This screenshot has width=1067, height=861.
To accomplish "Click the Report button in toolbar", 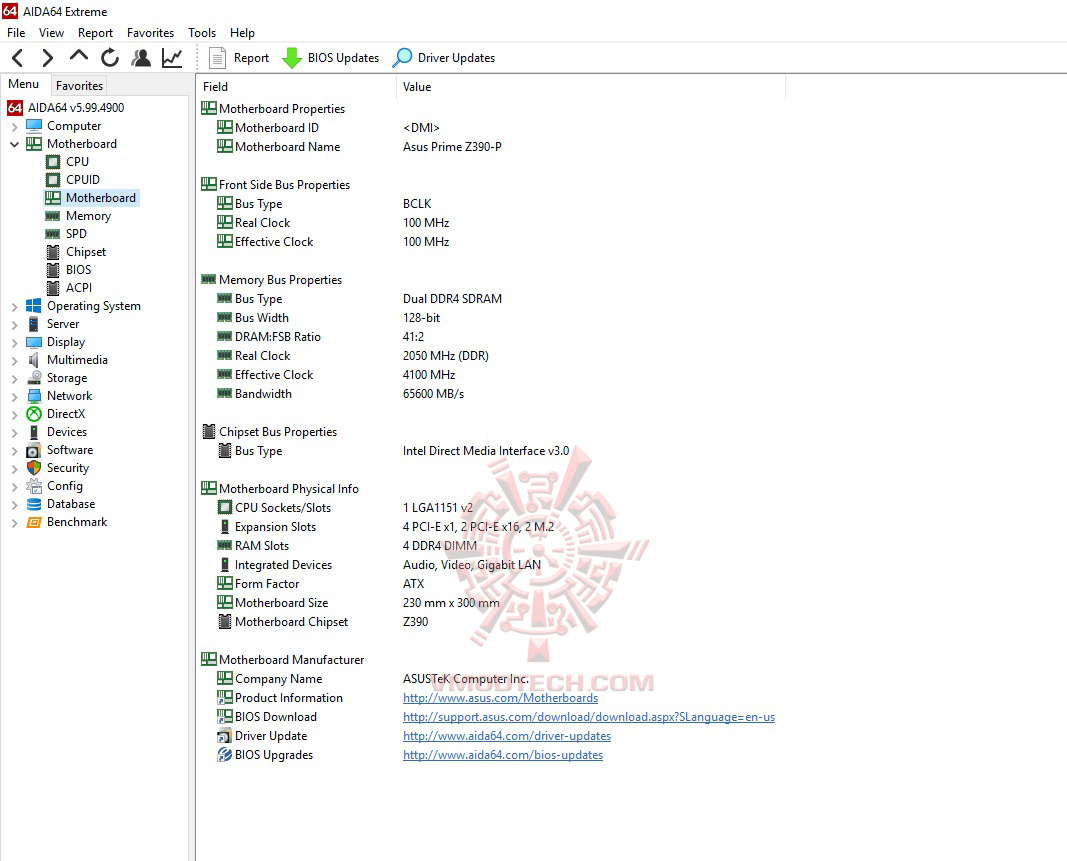I will click(x=238, y=58).
